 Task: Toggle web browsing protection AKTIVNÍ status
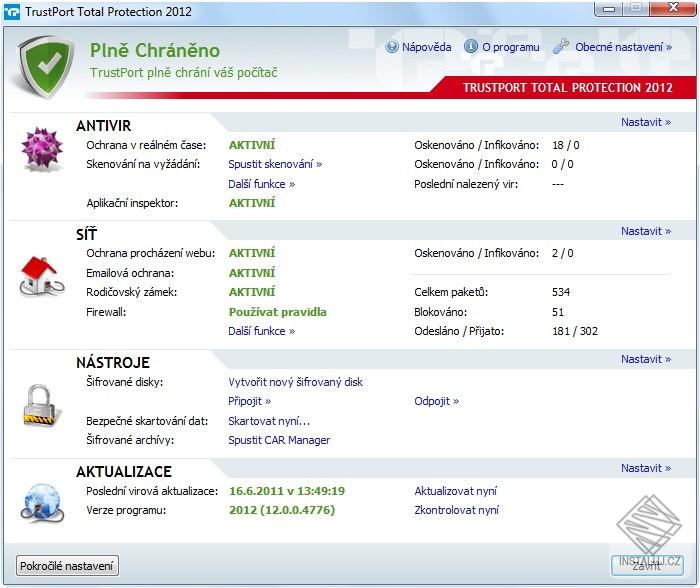tap(252, 253)
